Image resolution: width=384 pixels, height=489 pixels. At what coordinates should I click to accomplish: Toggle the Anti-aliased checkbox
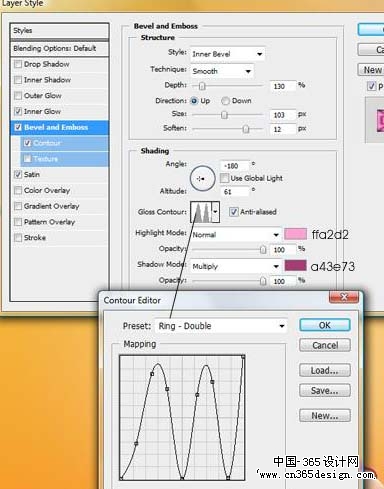(x=234, y=212)
